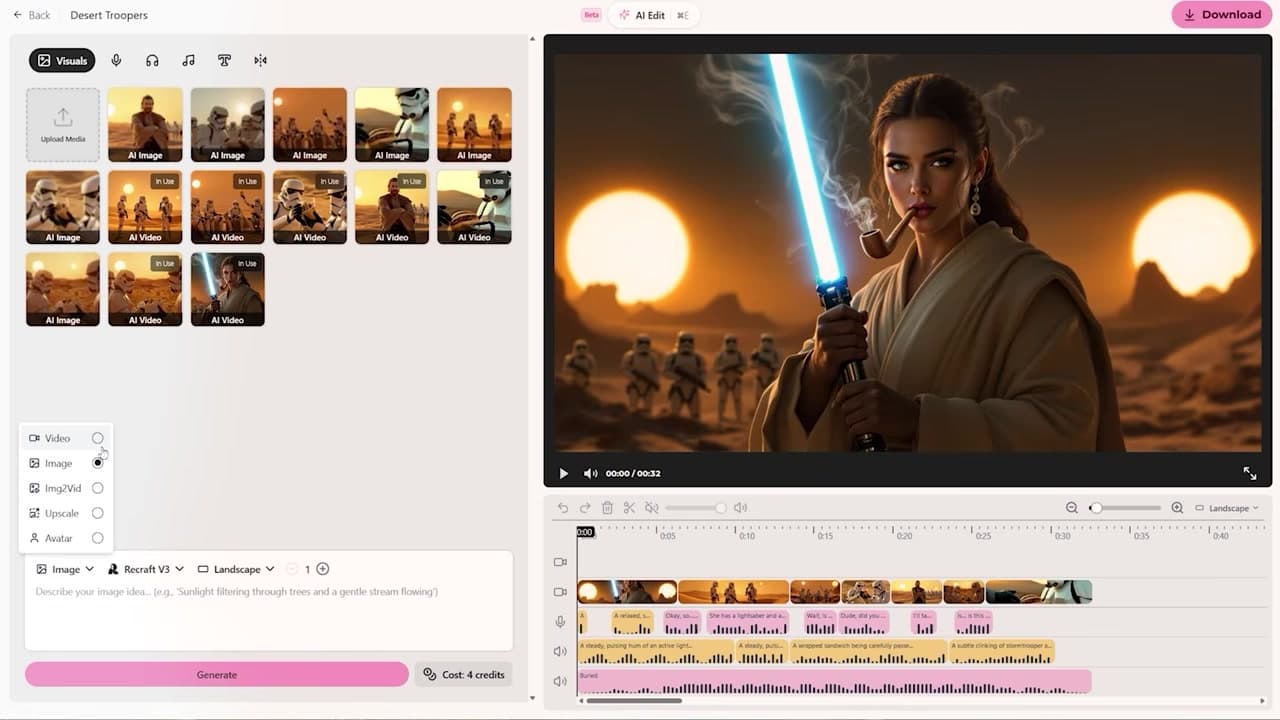Decrease image count with the minus icon
The height and width of the screenshot is (720, 1280).
[x=292, y=569]
